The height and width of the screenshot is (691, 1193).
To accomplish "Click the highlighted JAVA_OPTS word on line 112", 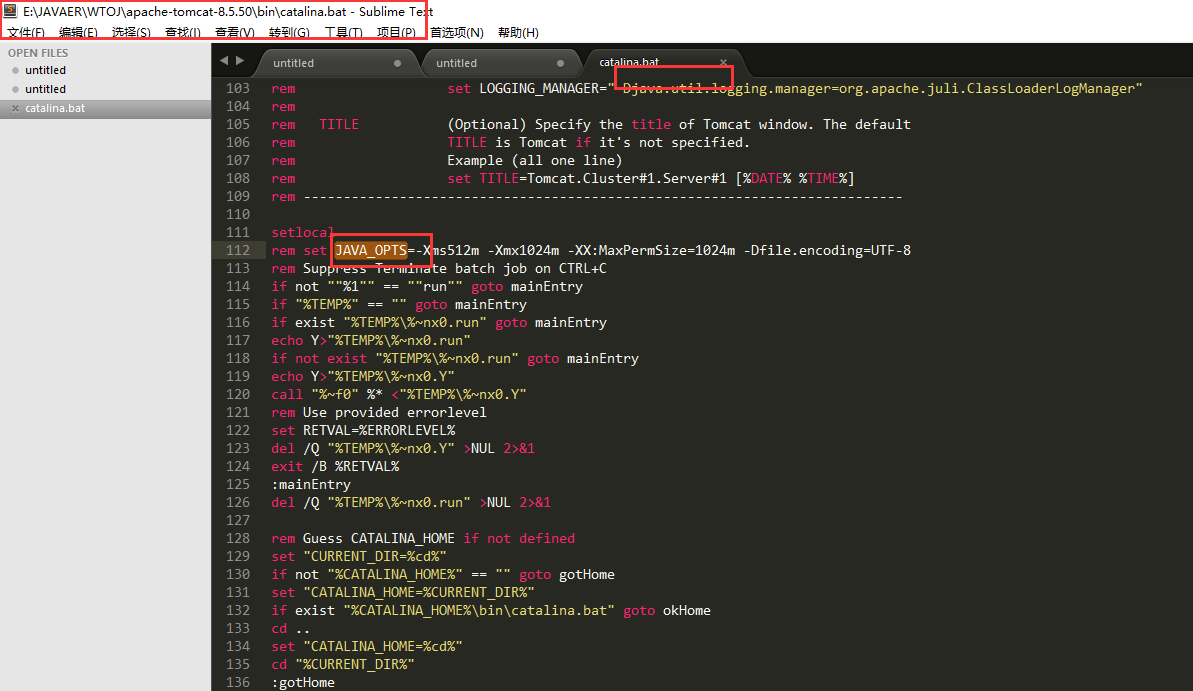I will 371,250.
